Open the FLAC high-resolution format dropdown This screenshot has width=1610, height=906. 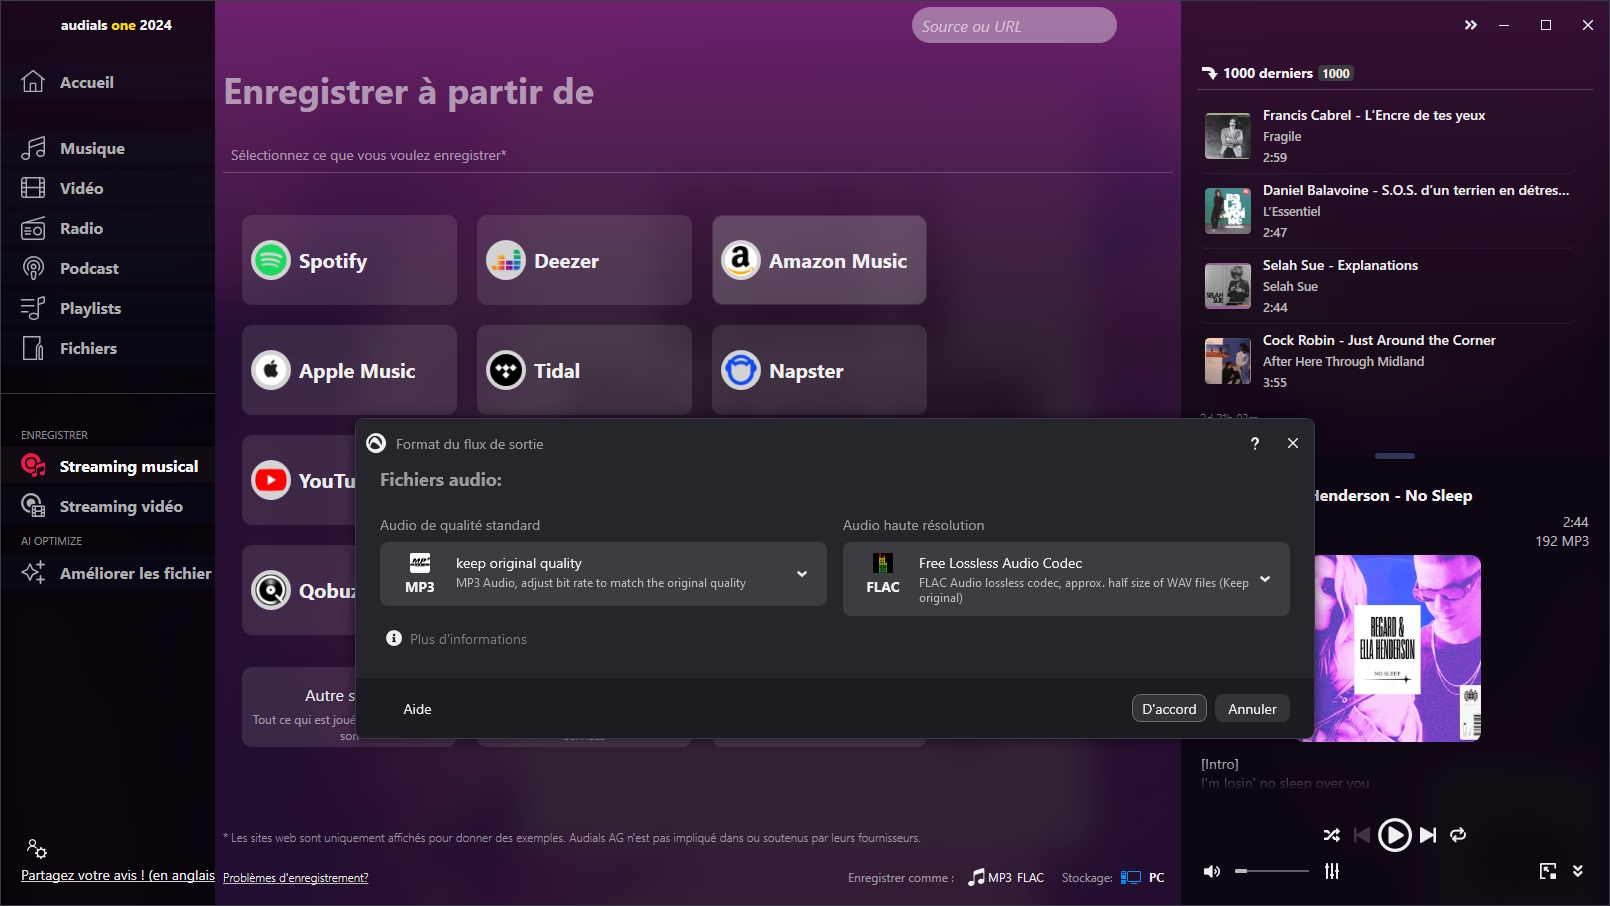(1066, 579)
